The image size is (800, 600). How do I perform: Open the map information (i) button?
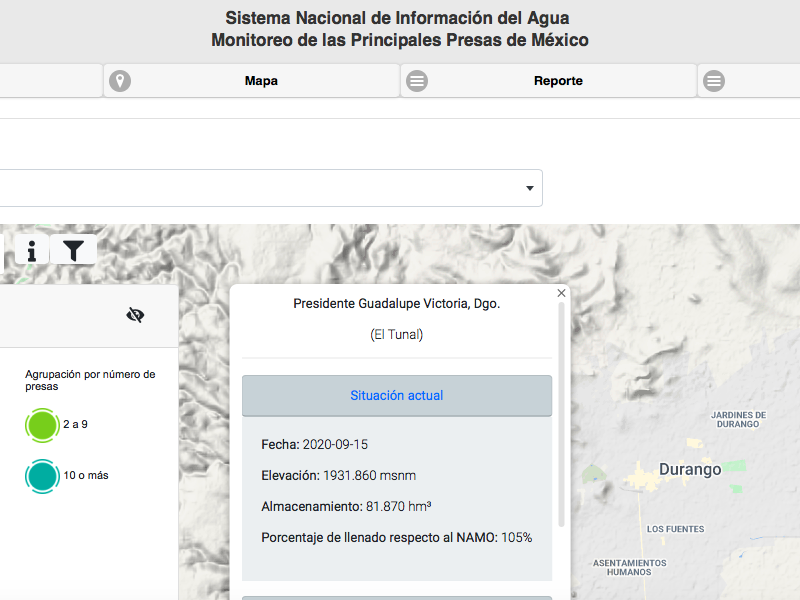point(32,250)
